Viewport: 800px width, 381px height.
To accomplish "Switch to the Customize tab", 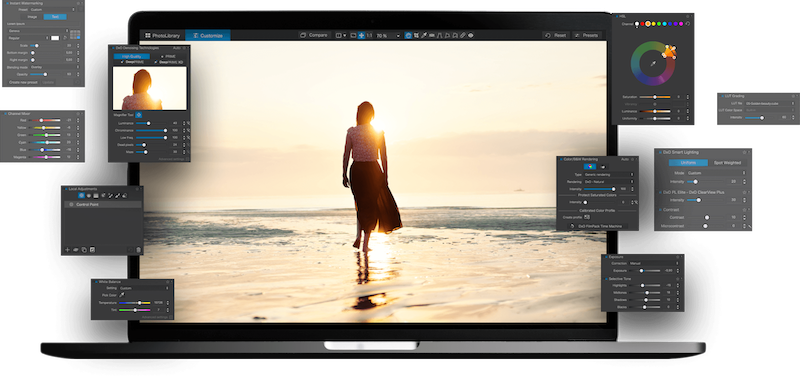I will [x=208, y=35].
